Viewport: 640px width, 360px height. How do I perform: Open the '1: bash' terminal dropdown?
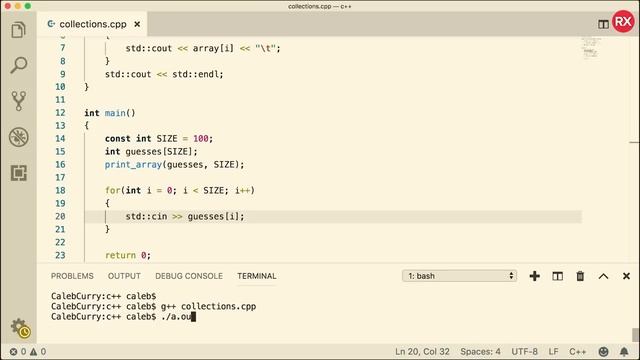point(460,276)
